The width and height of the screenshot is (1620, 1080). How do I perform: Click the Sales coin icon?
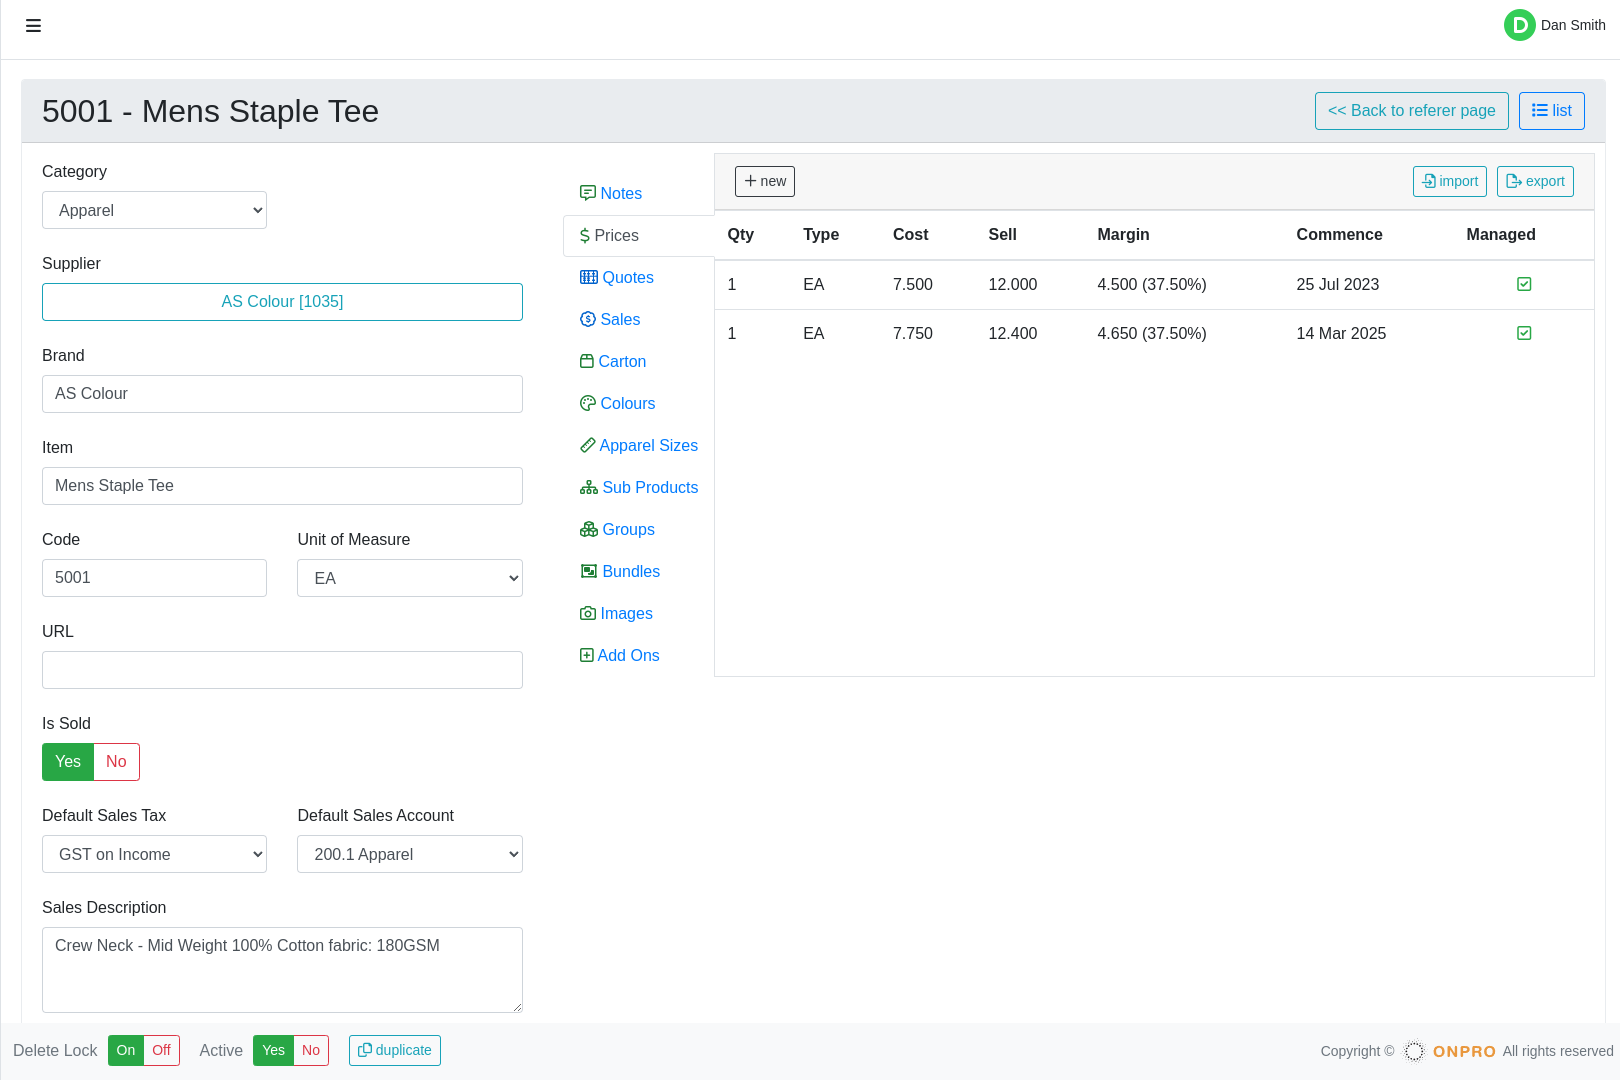[x=588, y=319]
